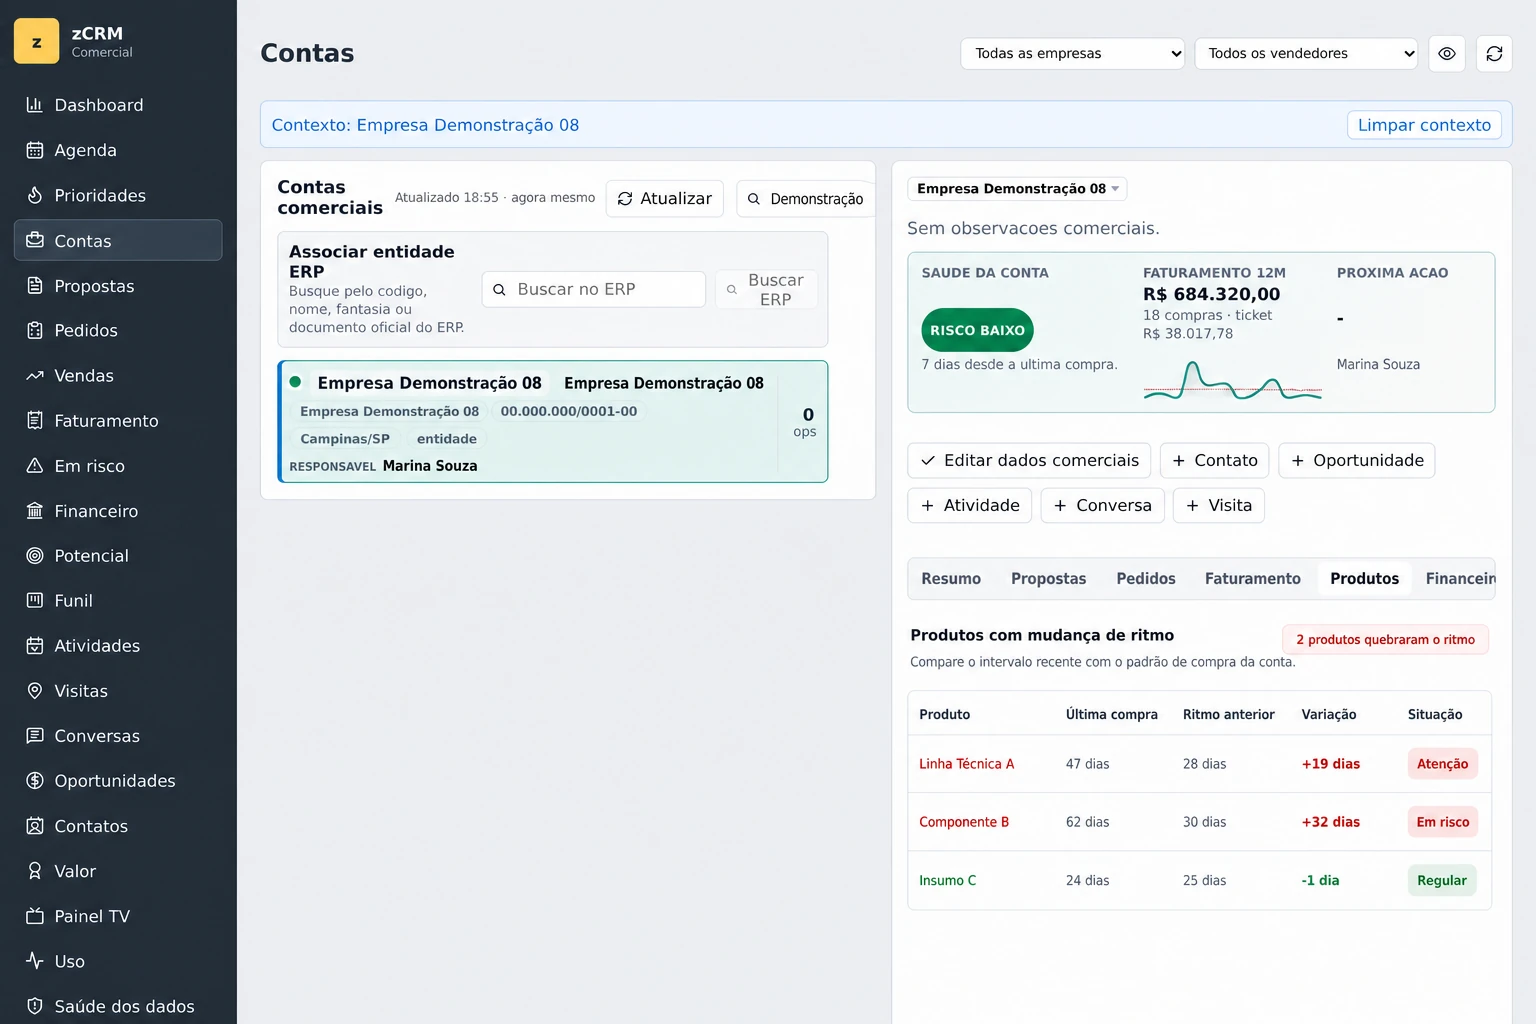Click the Buscar ERP button
This screenshot has width=1536, height=1024.
(767, 289)
